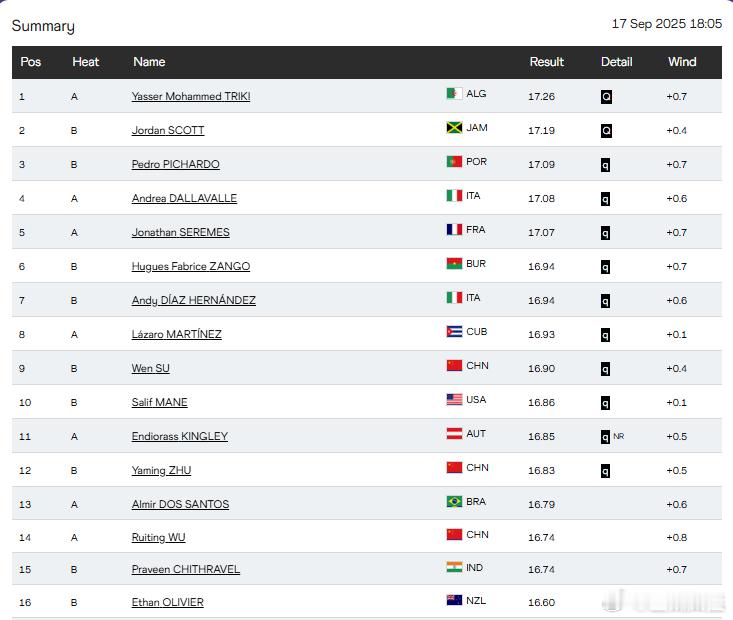Click the Brazil flag icon
The image size is (733, 620).
click(x=454, y=502)
